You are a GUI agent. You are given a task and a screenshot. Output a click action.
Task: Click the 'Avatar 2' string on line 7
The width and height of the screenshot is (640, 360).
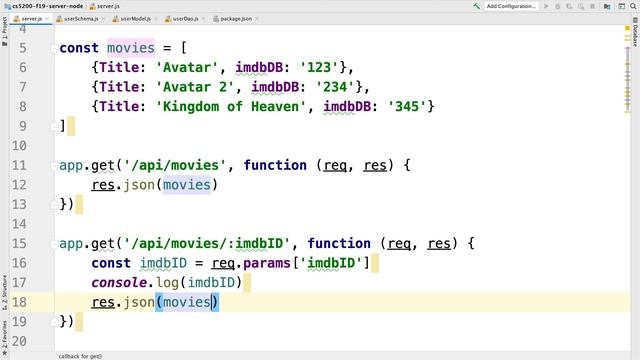pyautogui.click(x=195, y=87)
